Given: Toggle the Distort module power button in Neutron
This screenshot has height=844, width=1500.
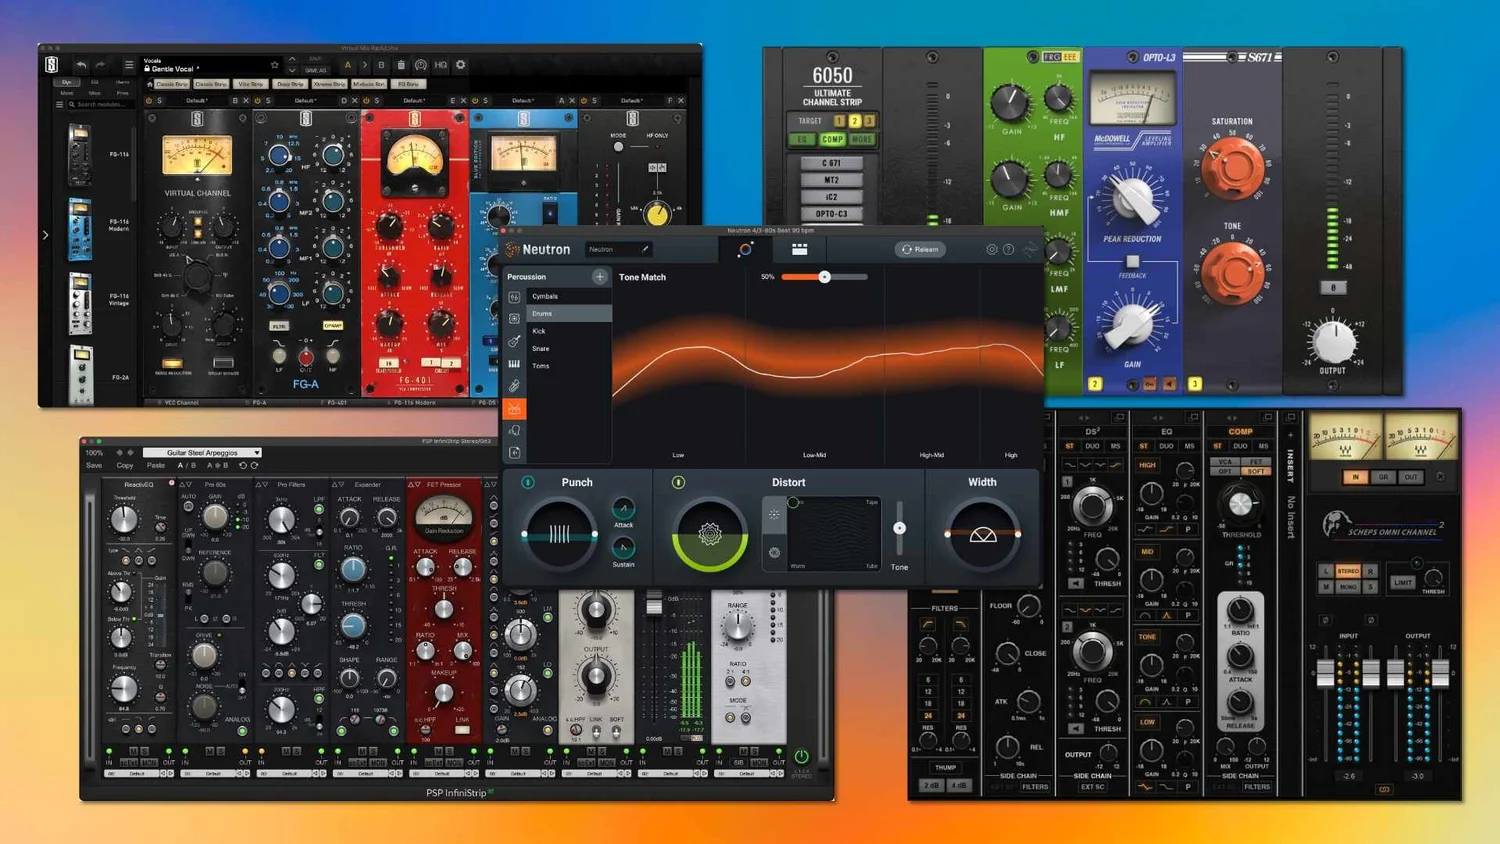Looking at the screenshot, I should tap(678, 481).
